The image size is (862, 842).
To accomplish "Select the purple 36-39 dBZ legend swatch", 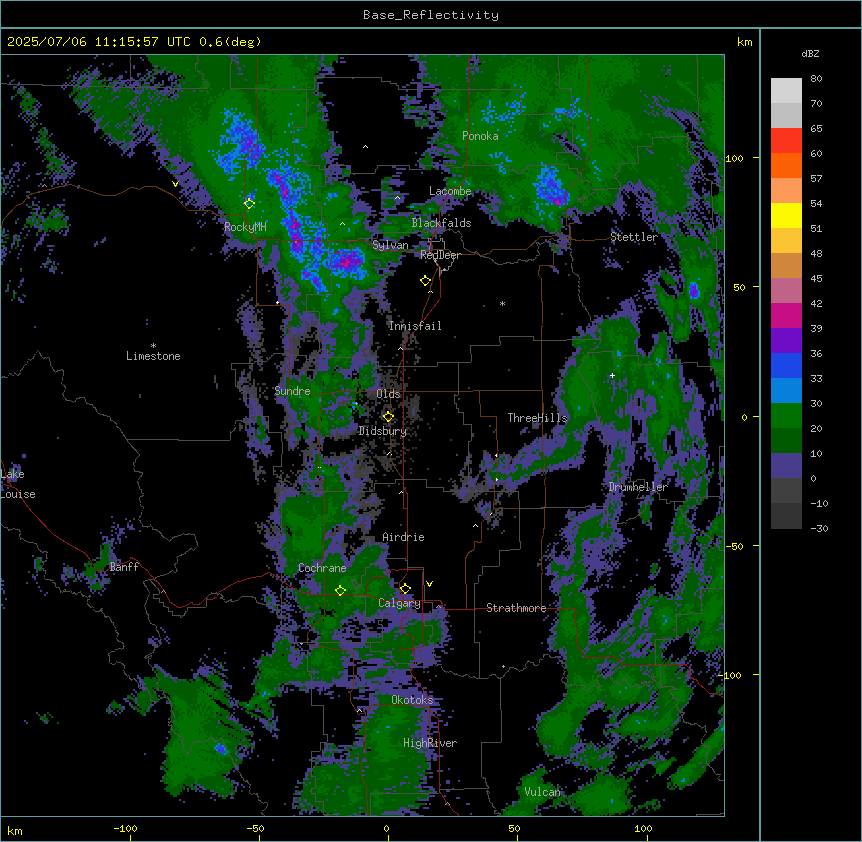I will [x=786, y=341].
